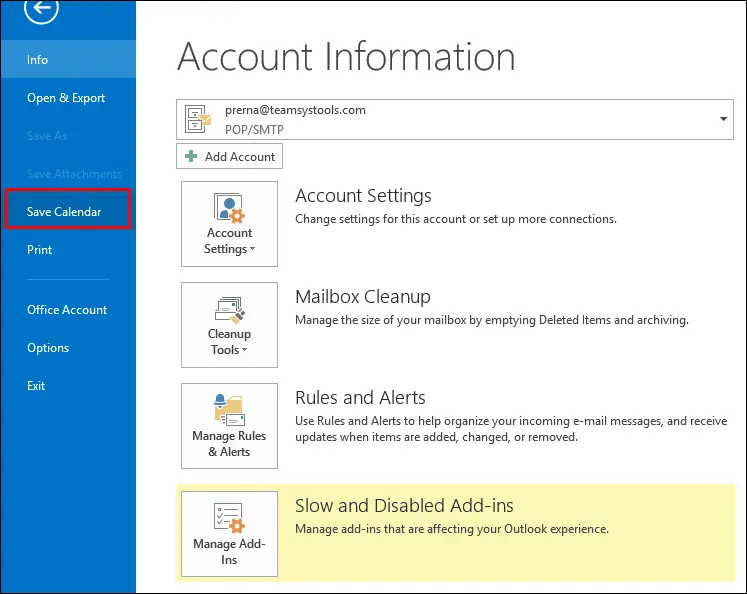
Task: Open the Office Account page
Action: pyautogui.click(x=67, y=310)
